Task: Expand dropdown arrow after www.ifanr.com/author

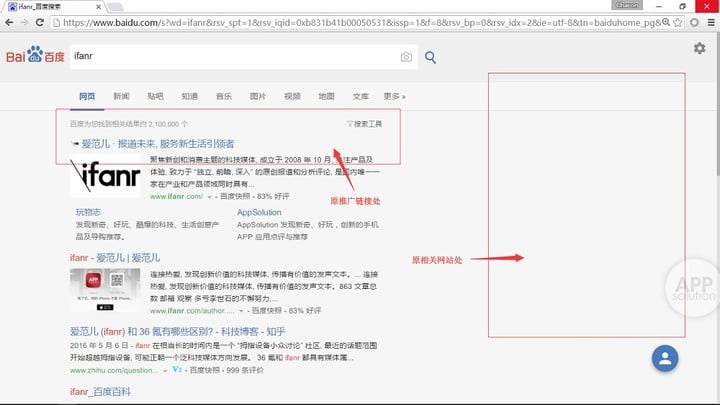Action: [241, 311]
